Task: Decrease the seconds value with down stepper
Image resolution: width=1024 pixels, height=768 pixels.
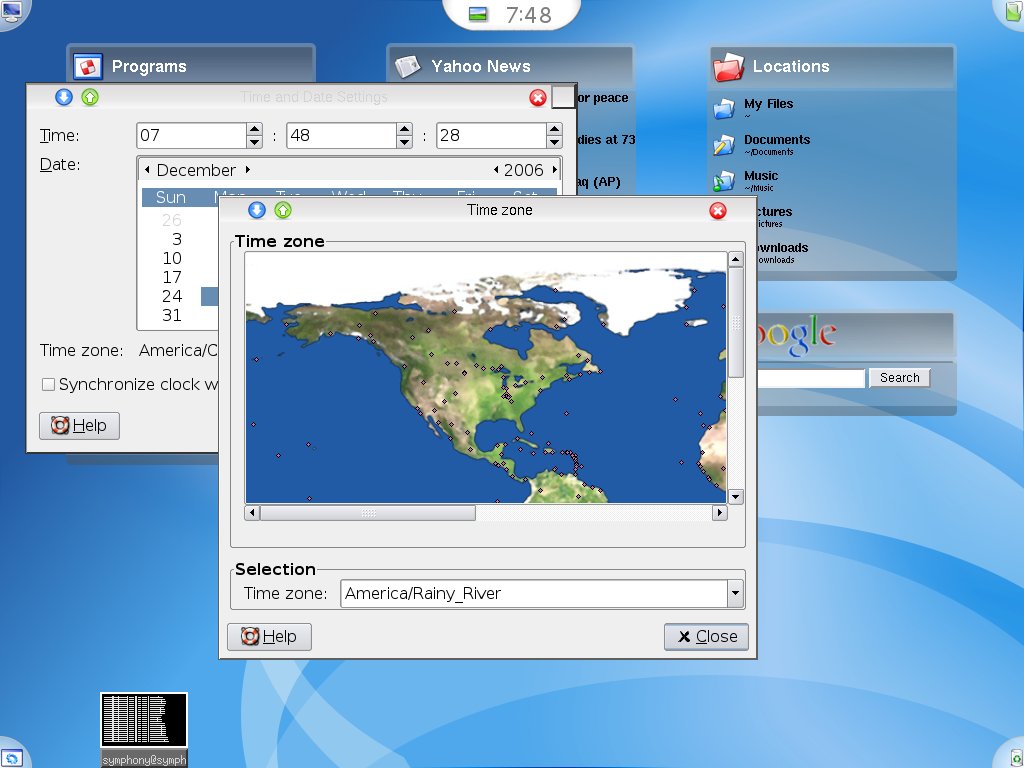Action: click(554, 142)
